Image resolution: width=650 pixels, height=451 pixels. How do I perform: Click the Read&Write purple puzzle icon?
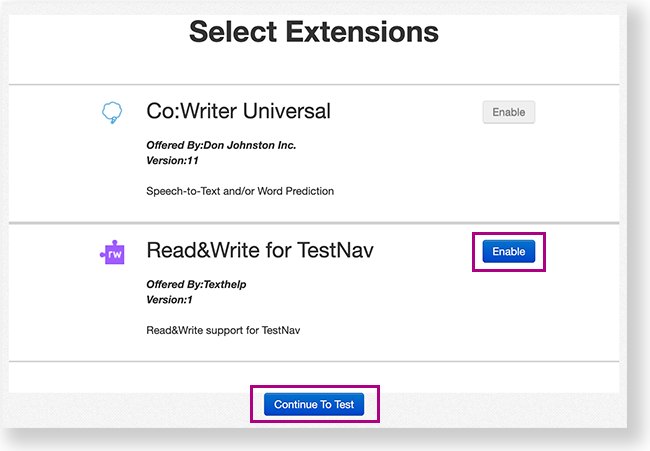tap(112, 253)
